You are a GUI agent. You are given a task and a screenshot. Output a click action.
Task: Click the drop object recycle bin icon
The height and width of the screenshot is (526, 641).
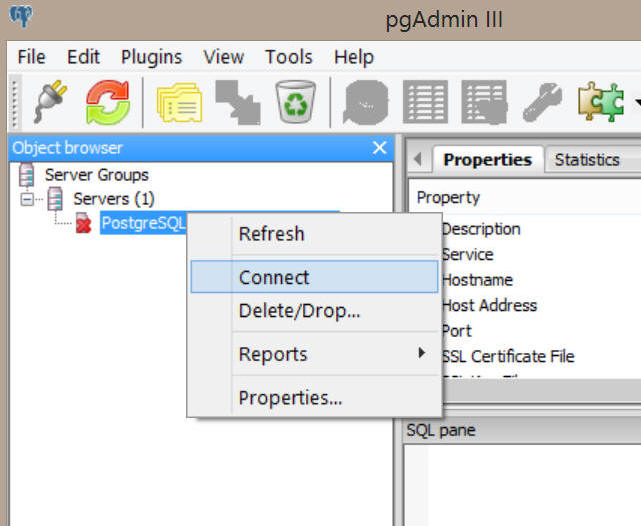click(296, 102)
